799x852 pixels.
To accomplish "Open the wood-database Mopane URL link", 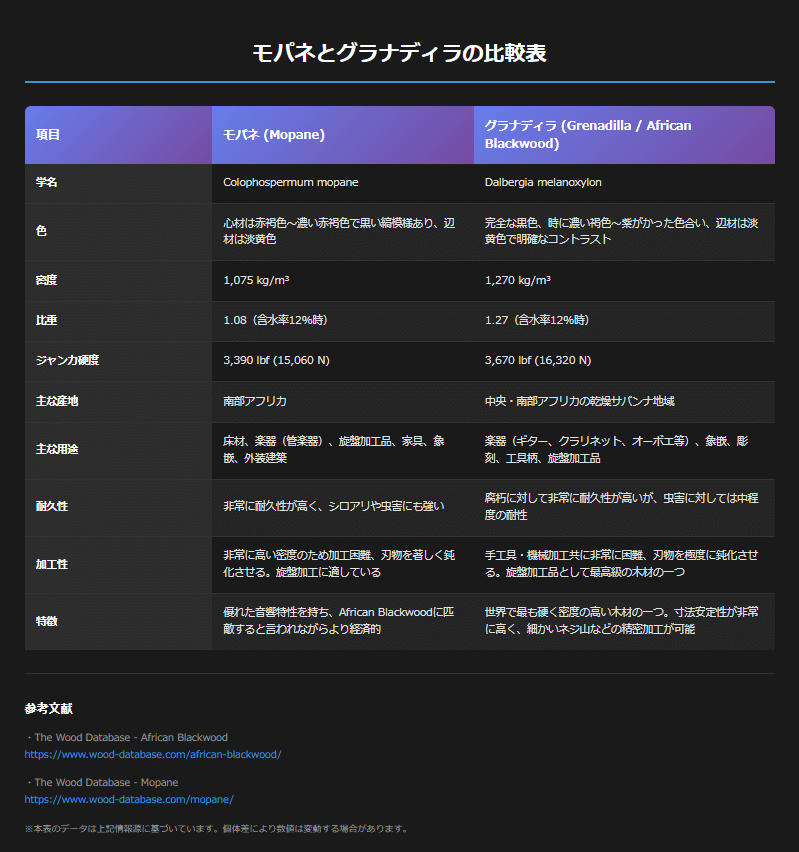I will point(129,799).
